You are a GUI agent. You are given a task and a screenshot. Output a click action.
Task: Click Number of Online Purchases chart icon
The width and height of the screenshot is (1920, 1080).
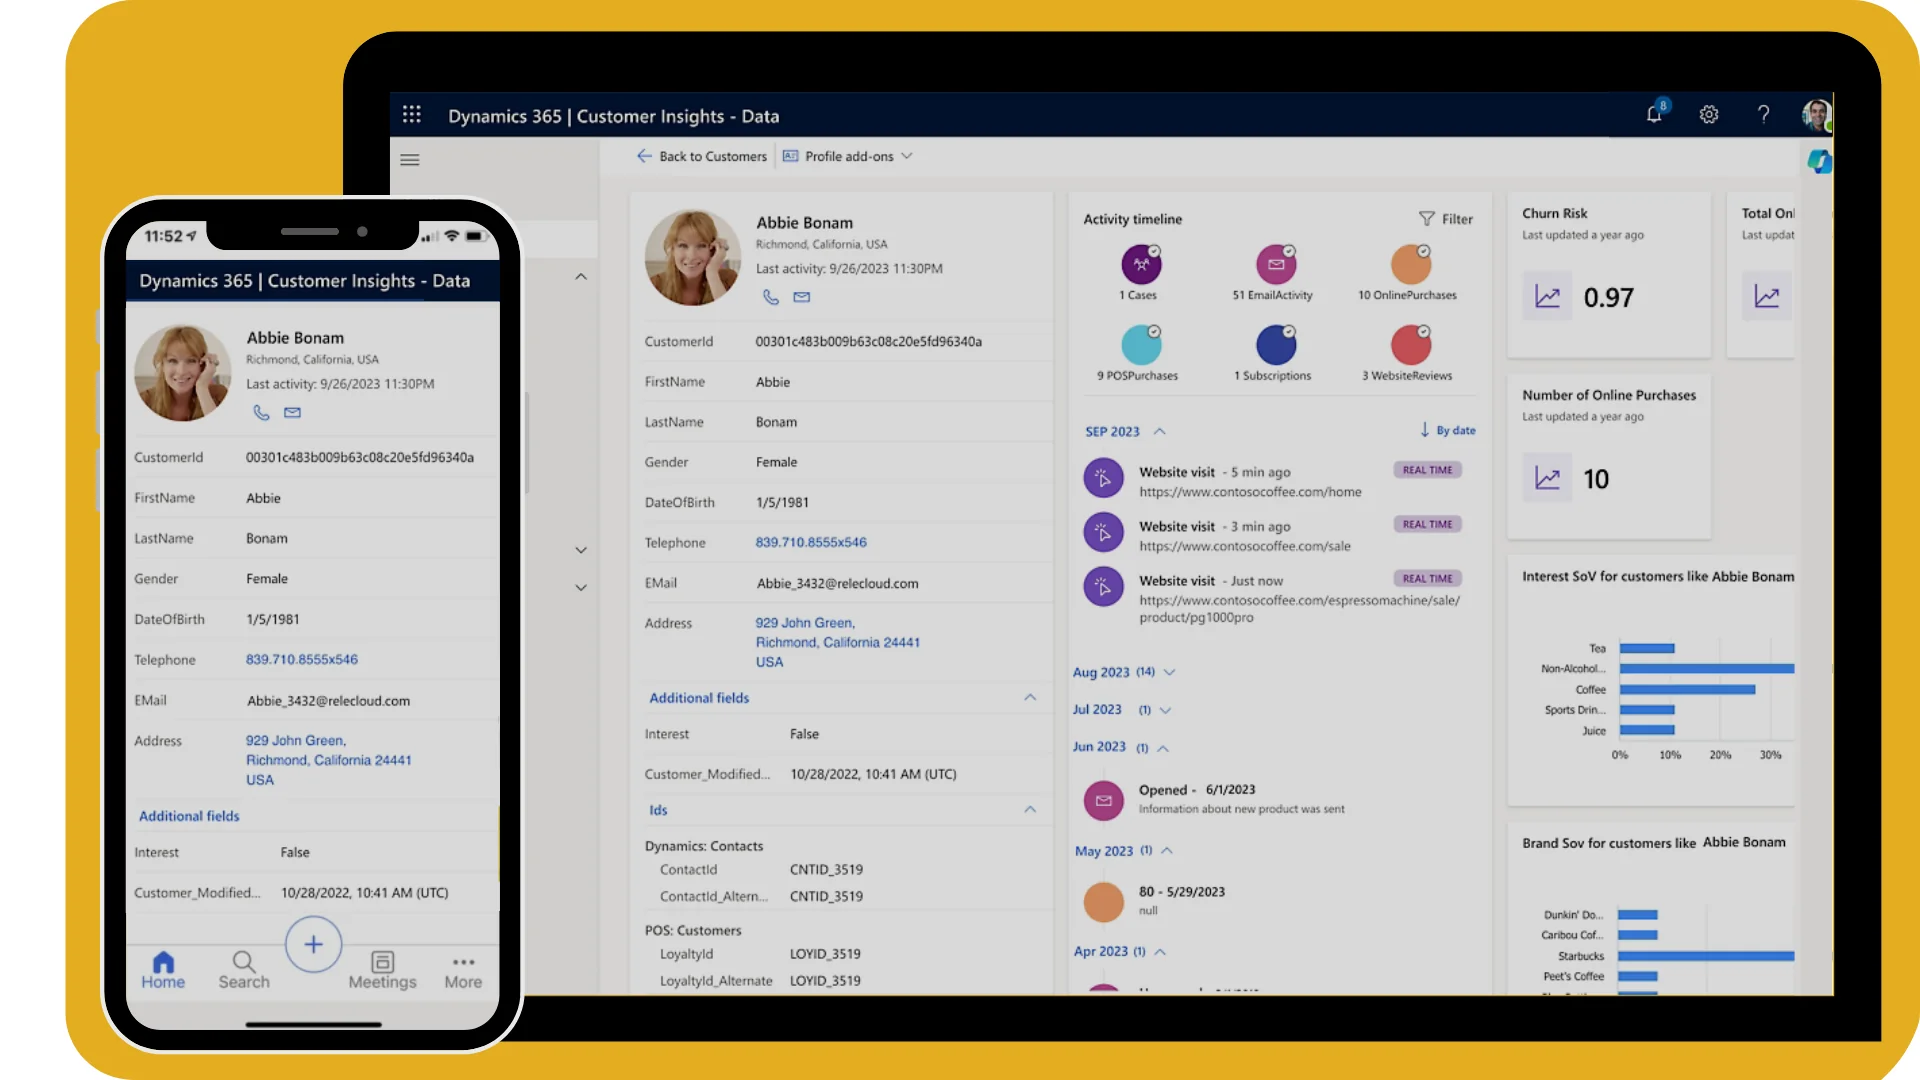coord(1547,478)
